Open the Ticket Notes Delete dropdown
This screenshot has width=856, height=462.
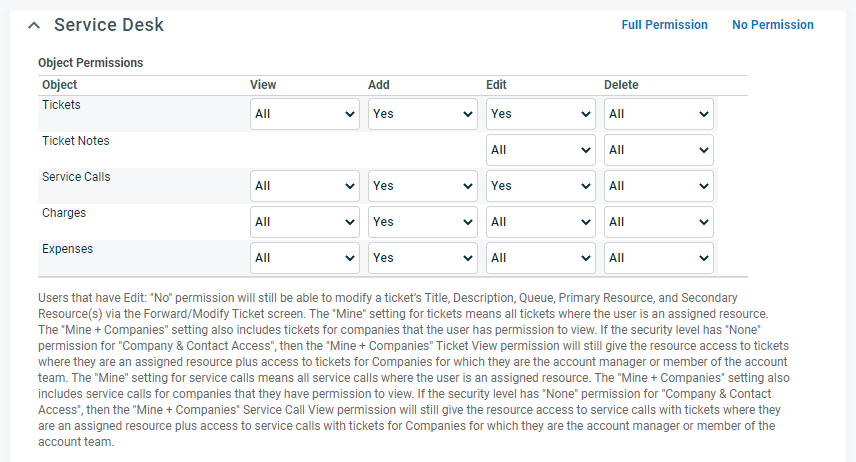coord(658,150)
